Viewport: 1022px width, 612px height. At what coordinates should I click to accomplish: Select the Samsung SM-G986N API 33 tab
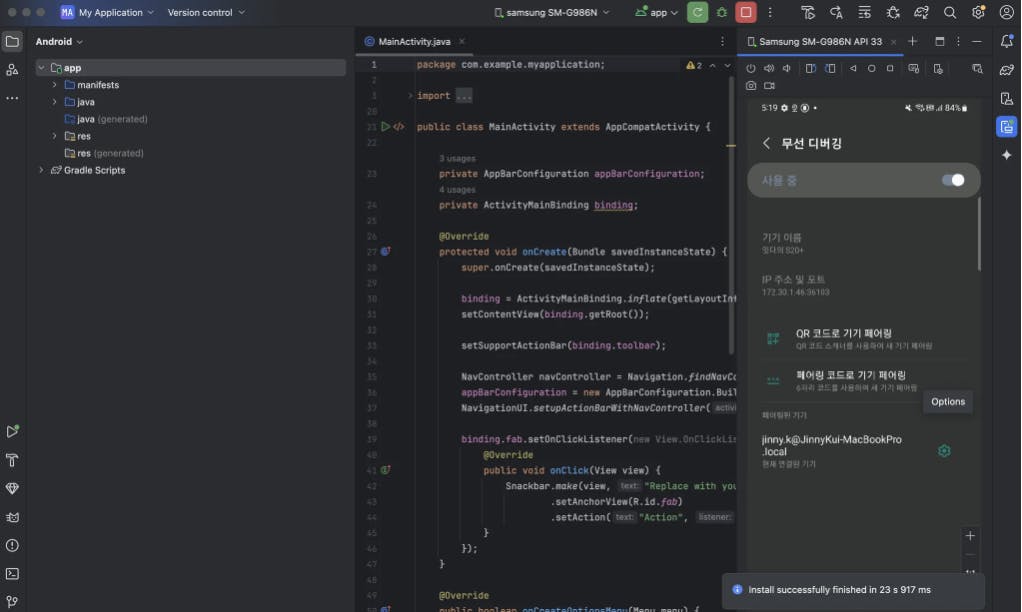point(820,42)
